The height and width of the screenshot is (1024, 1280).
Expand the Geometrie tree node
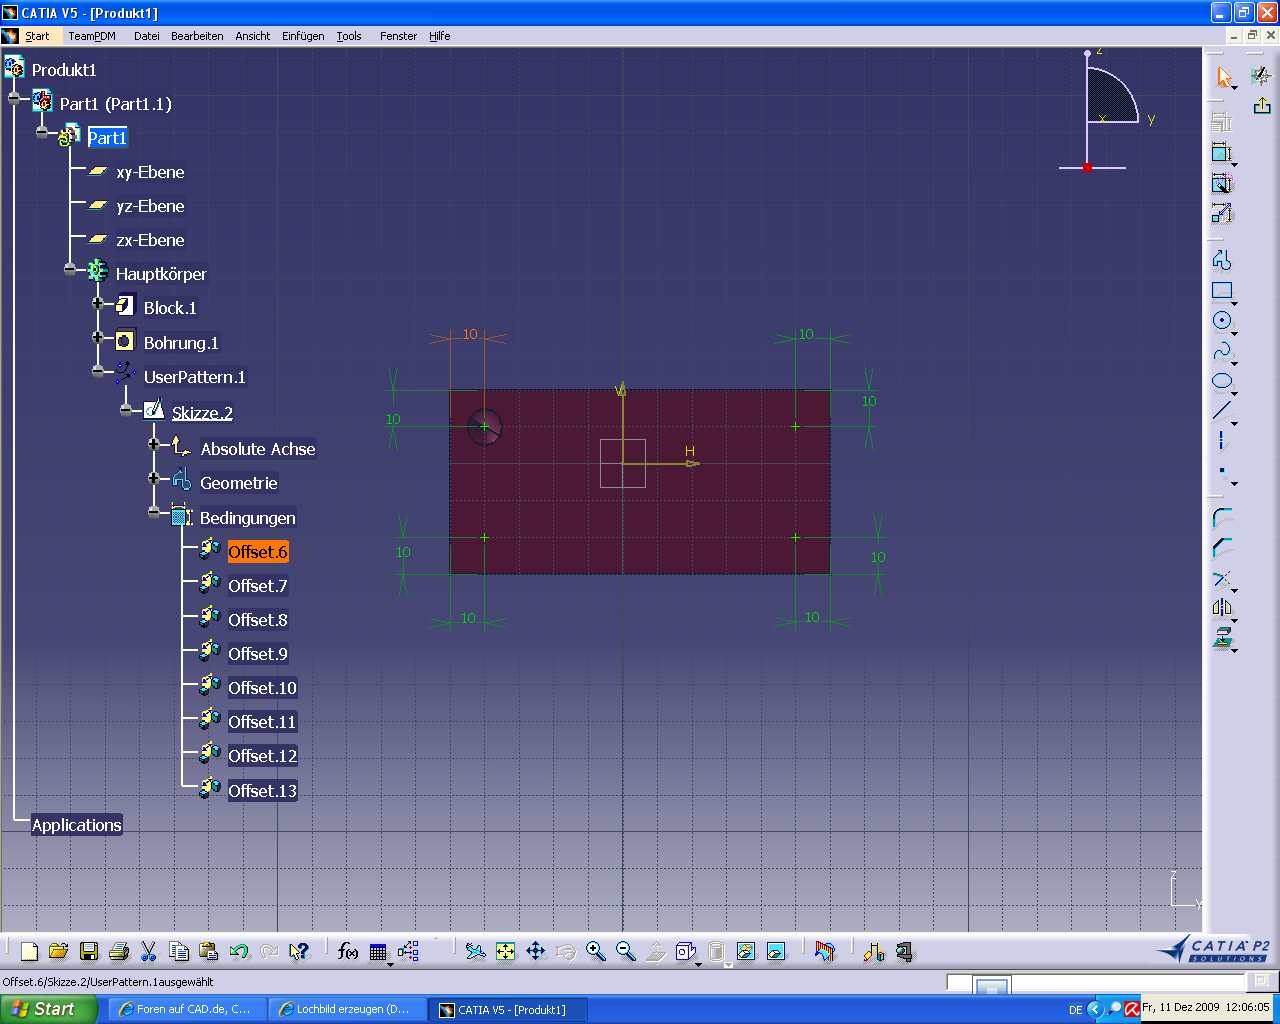[154, 478]
